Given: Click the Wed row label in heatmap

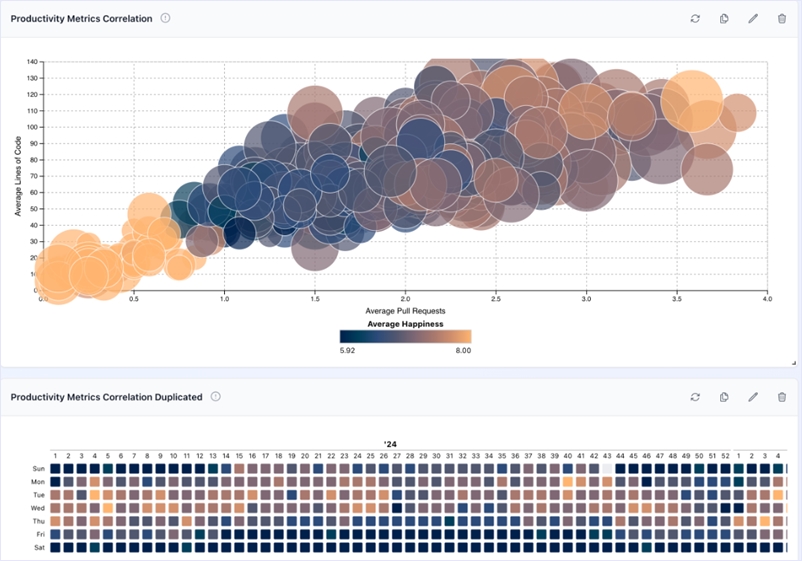Looking at the screenshot, I should 38,507.
